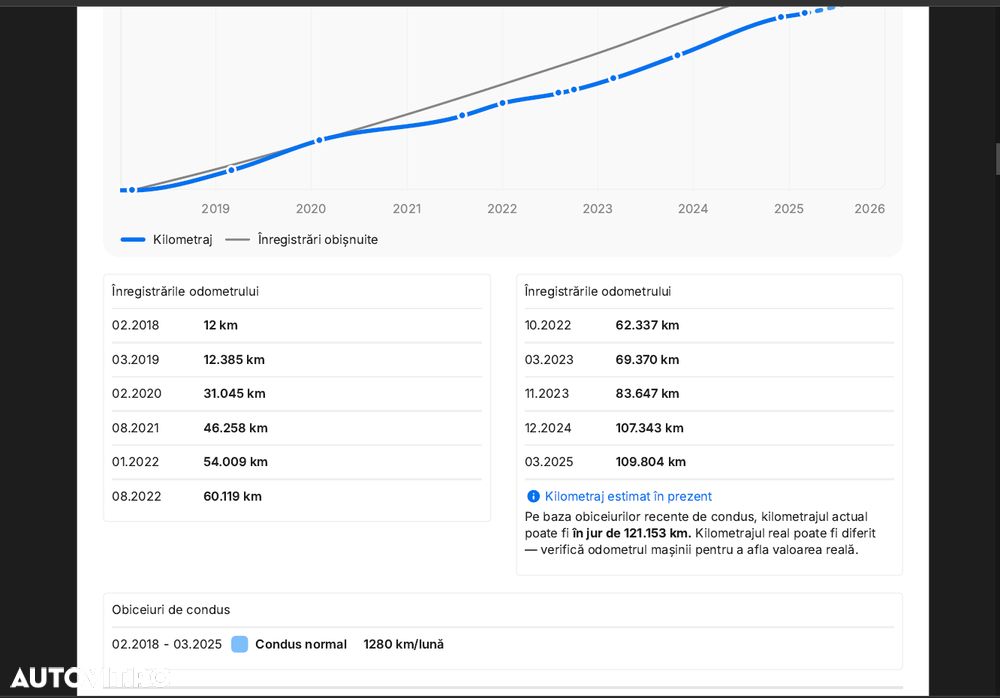This screenshot has height=698, width=1000.
Task: Click the blue Kilometraj legend line marker
Action: pos(133,240)
